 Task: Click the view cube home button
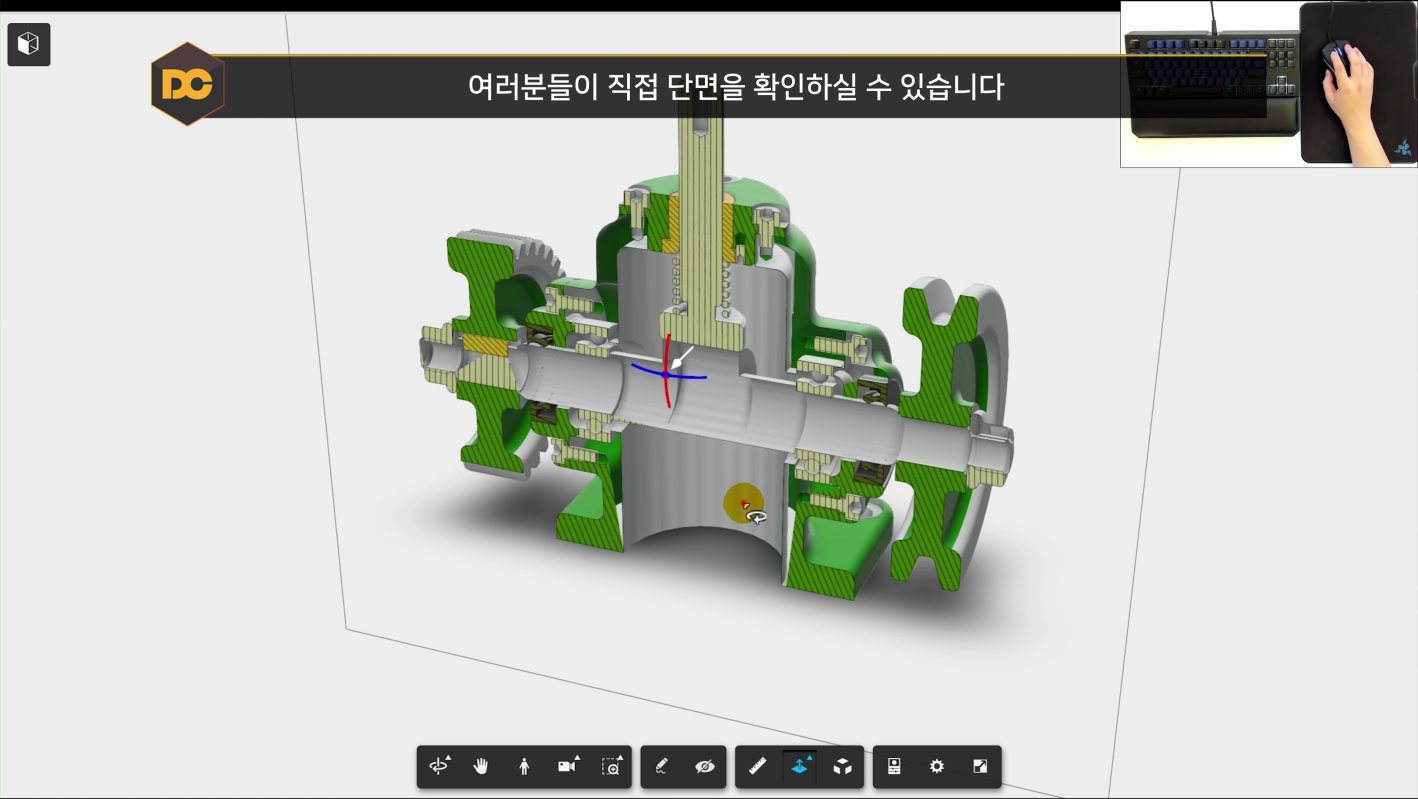tap(29, 44)
